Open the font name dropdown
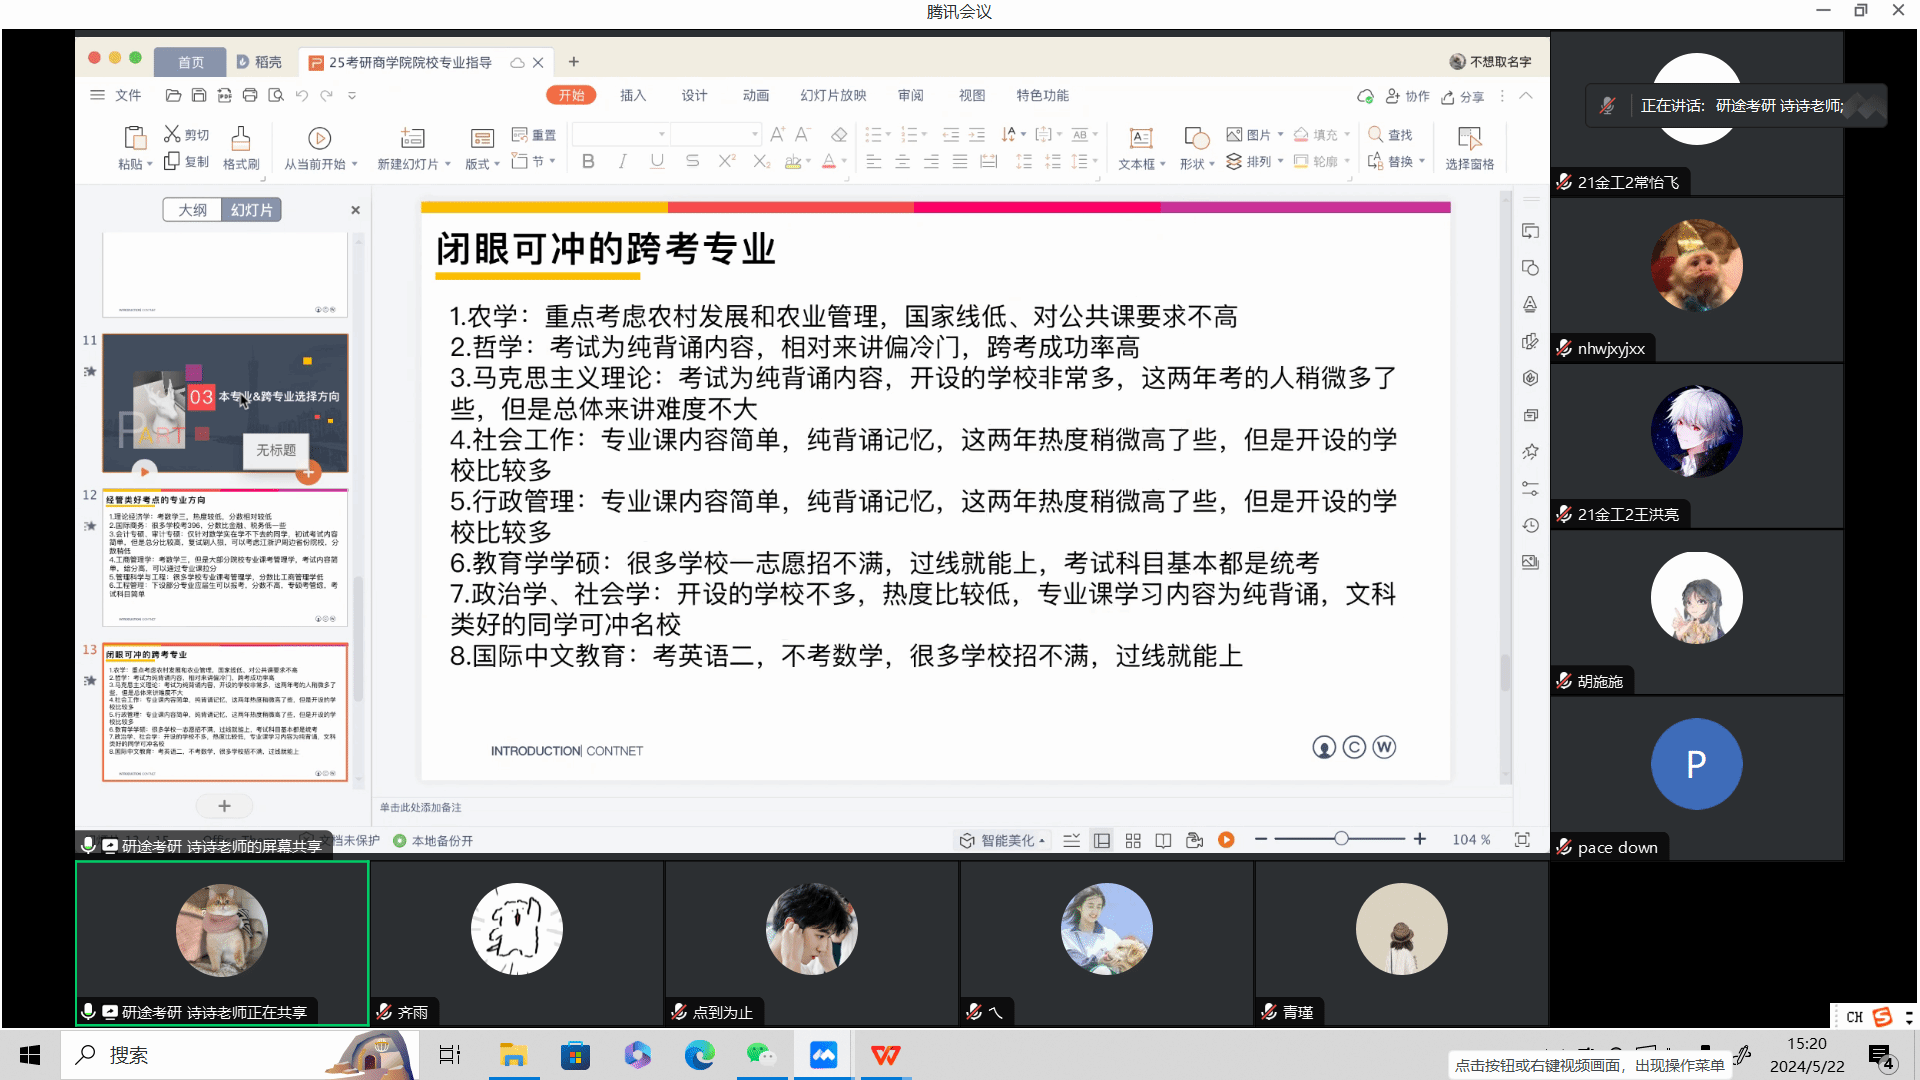The height and width of the screenshot is (1080, 1920). (x=661, y=134)
